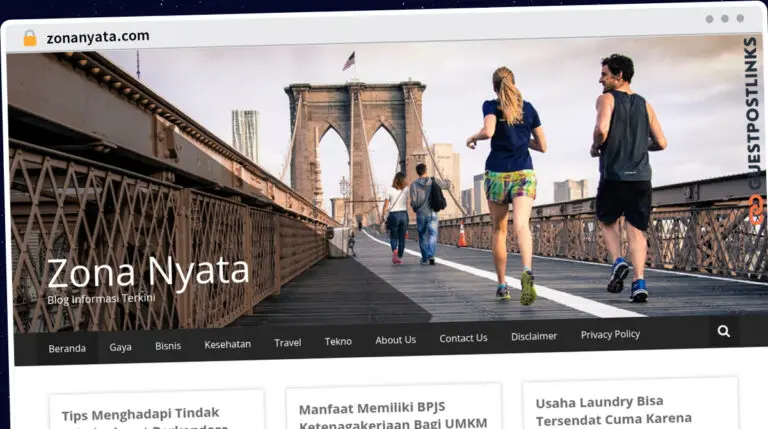Click the middle gray window control dot
Viewport: 768px width, 429px height.
[725, 19]
